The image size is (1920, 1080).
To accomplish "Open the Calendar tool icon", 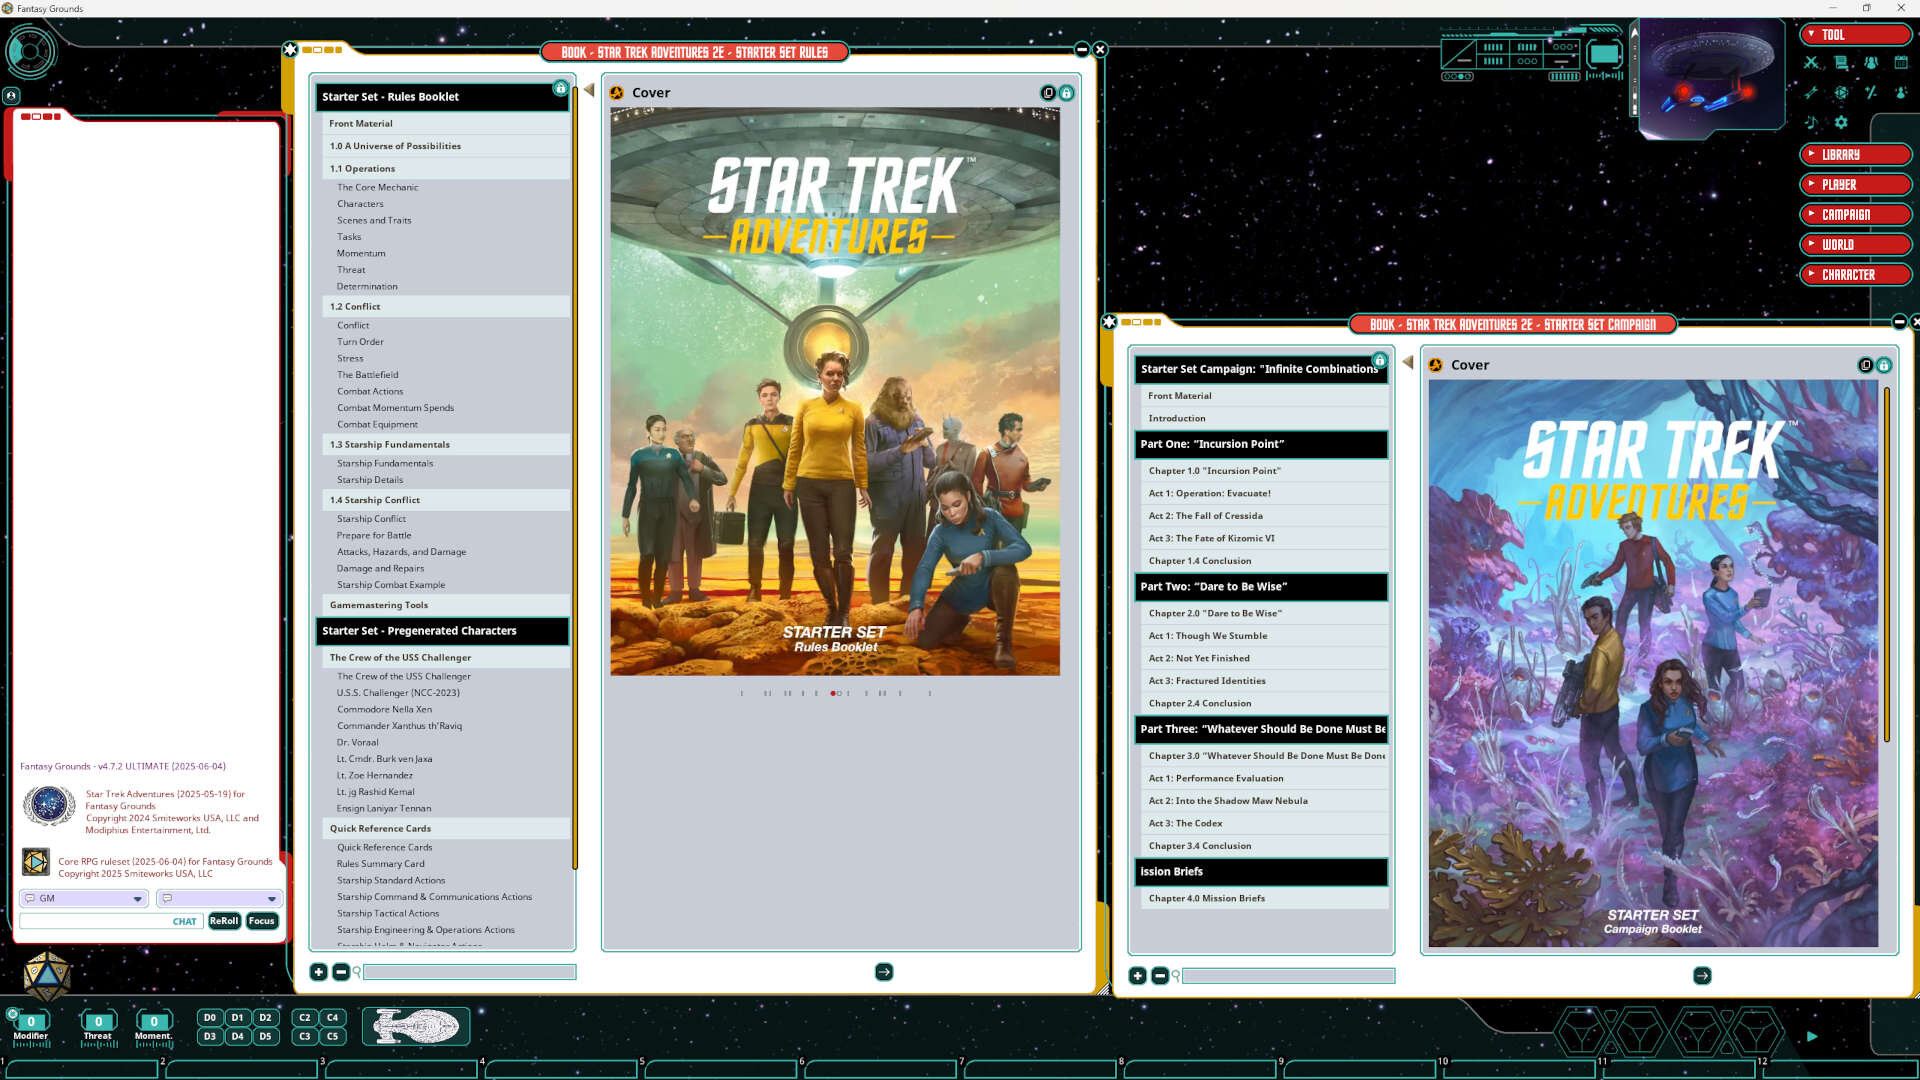I will [x=1901, y=62].
